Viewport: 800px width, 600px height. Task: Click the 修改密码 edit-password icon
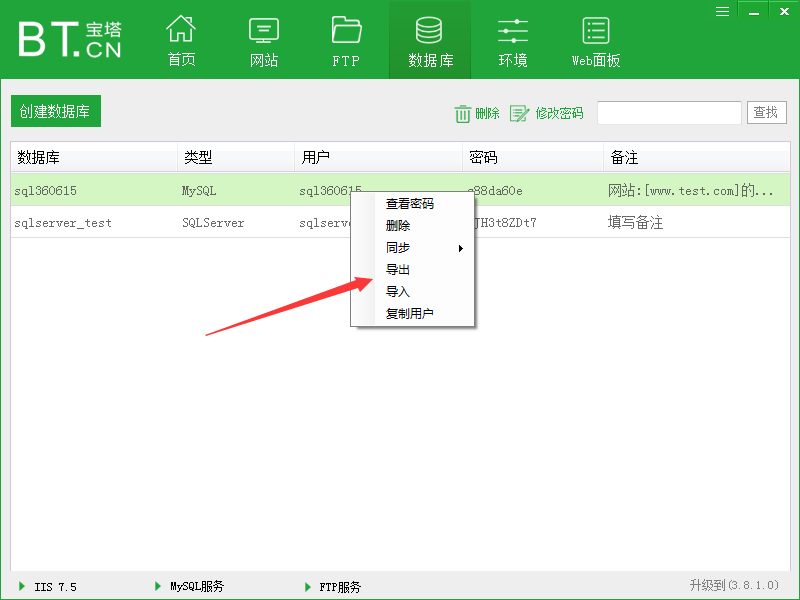(519, 113)
